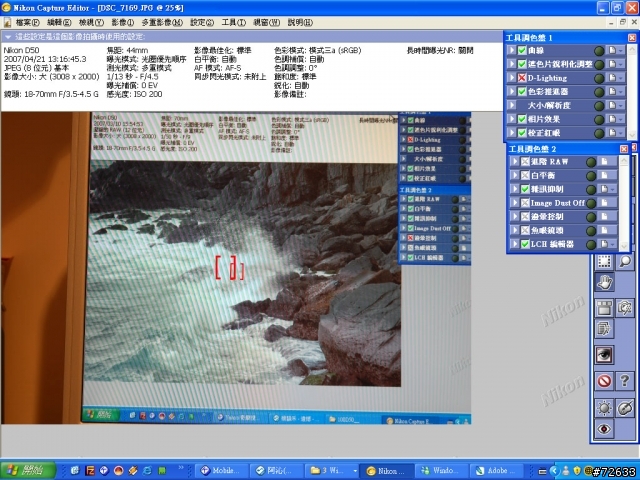Open the 檔案(F) menu
The height and width of the screenshot is (480, 640).
(x=28, y=22)
